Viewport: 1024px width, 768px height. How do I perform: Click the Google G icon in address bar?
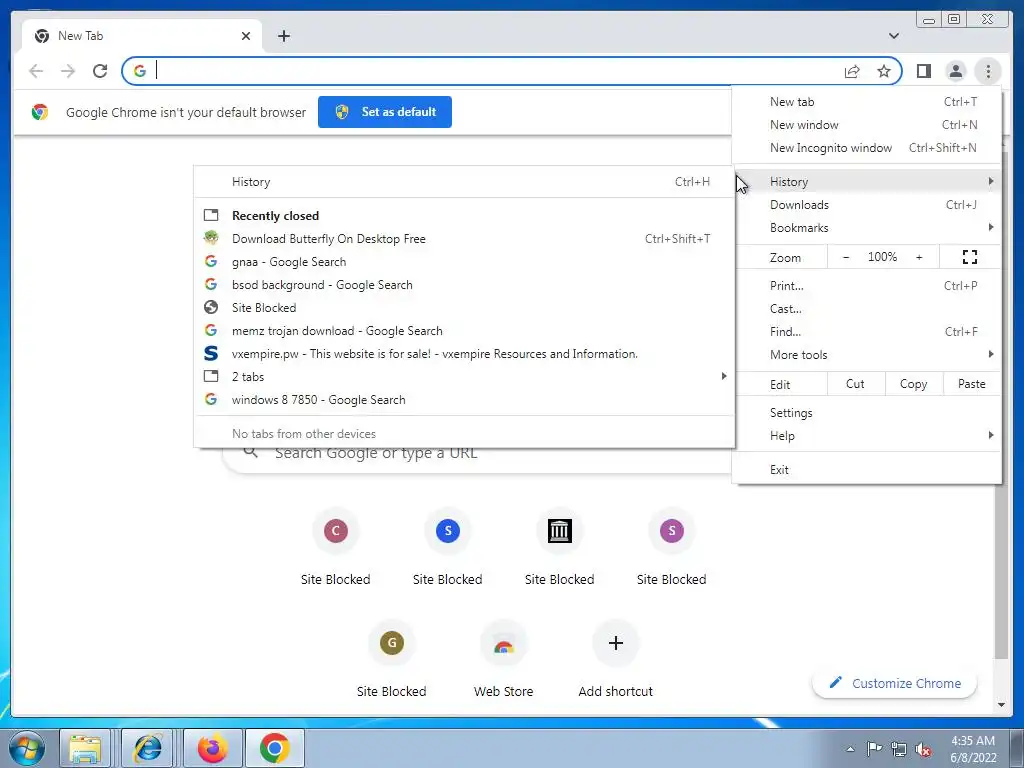[x=140, y=71]
